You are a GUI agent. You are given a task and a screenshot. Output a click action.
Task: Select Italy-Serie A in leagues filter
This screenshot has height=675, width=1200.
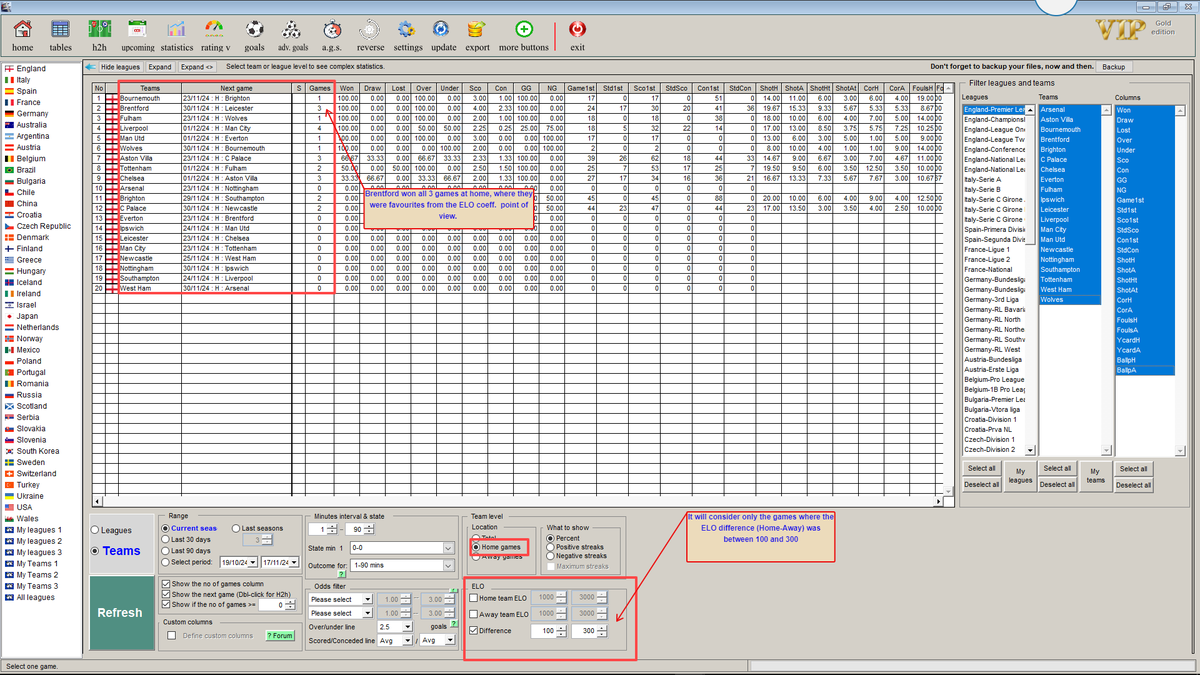click(994, 179)
